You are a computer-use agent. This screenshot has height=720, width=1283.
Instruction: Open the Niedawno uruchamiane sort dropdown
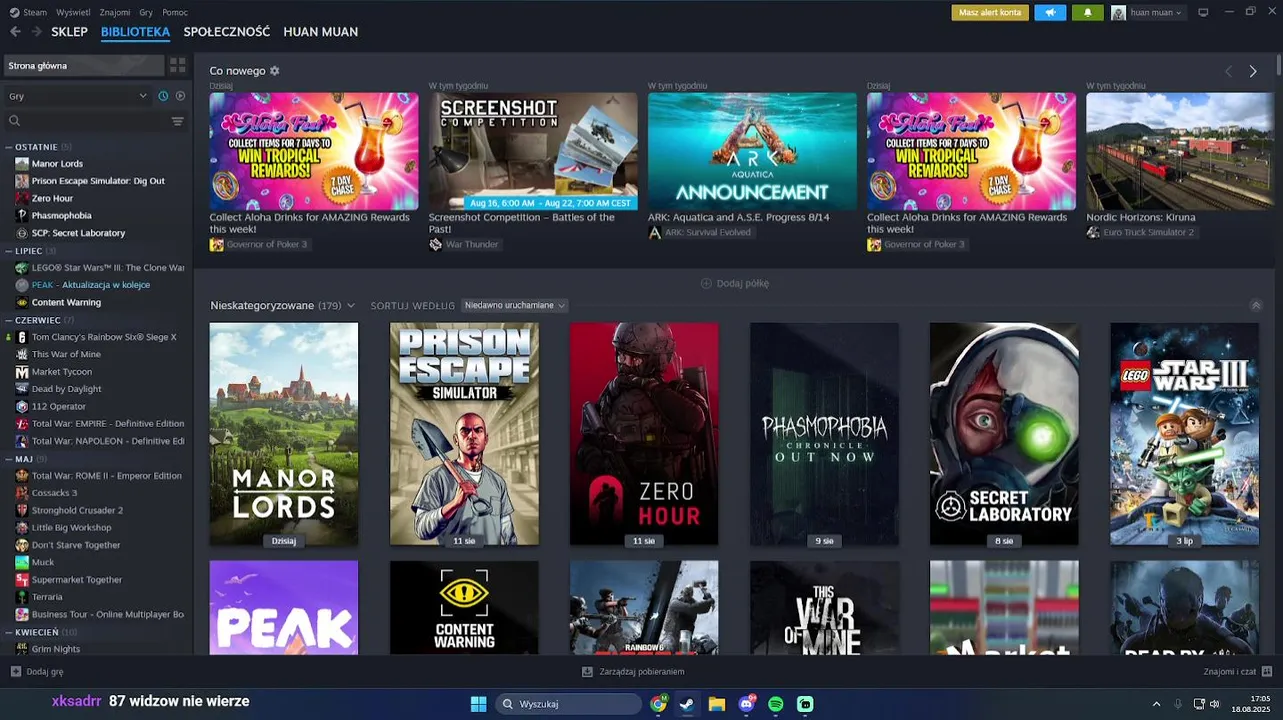(x=514, y=305)
